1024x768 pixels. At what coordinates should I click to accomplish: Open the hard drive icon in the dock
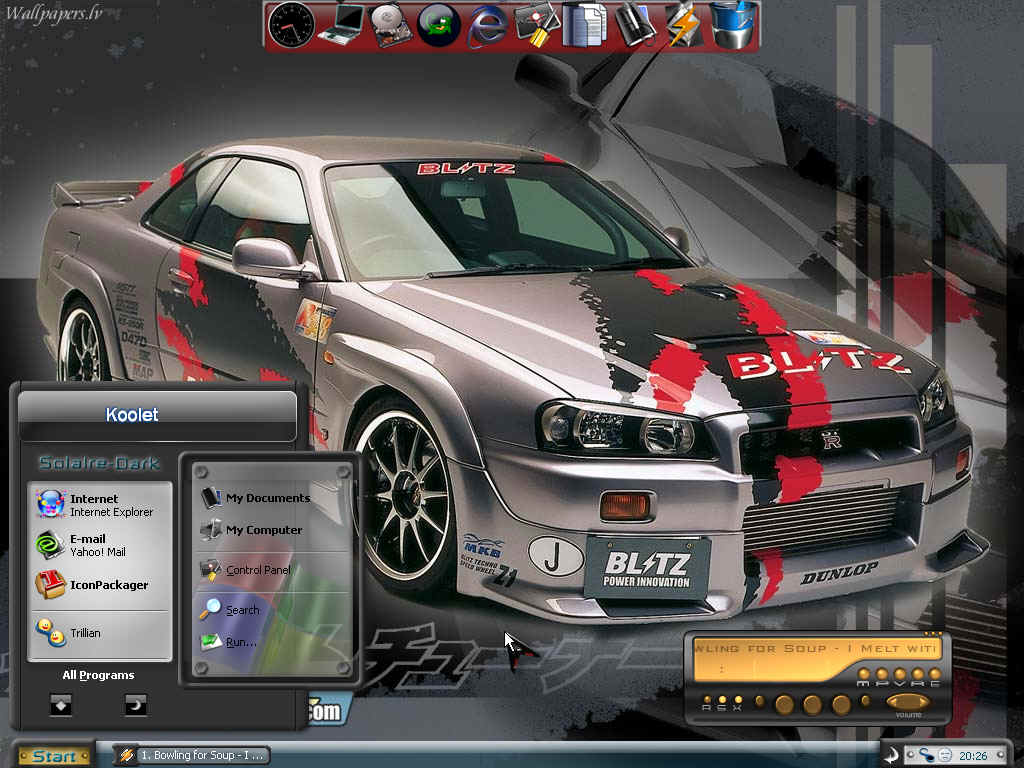(391, 25)
